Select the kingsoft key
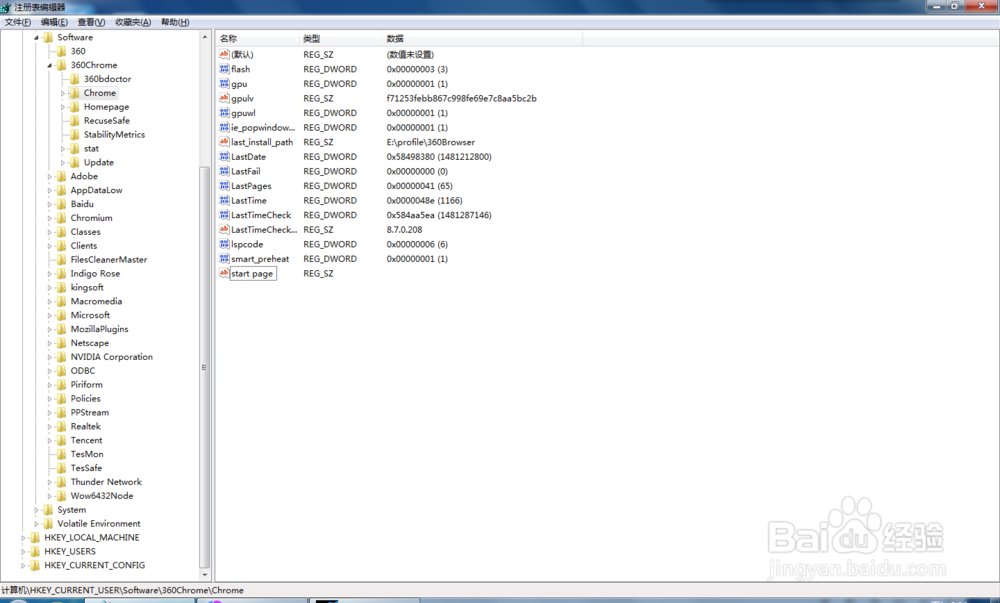Screen dimensions: 1000x603 pos(87,287)
